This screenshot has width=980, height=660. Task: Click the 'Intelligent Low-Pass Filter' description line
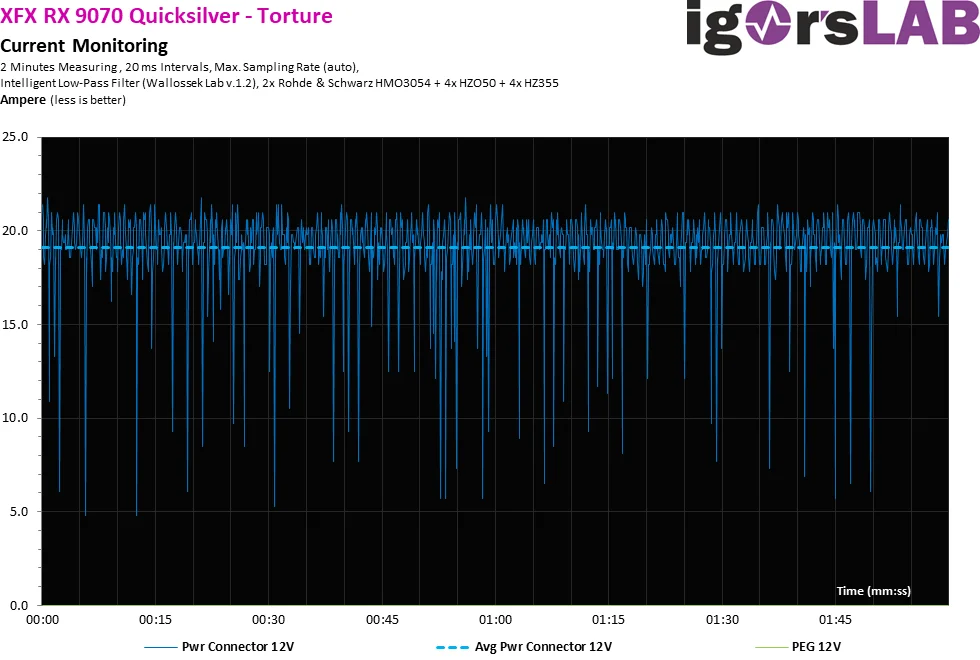(279, 83)
